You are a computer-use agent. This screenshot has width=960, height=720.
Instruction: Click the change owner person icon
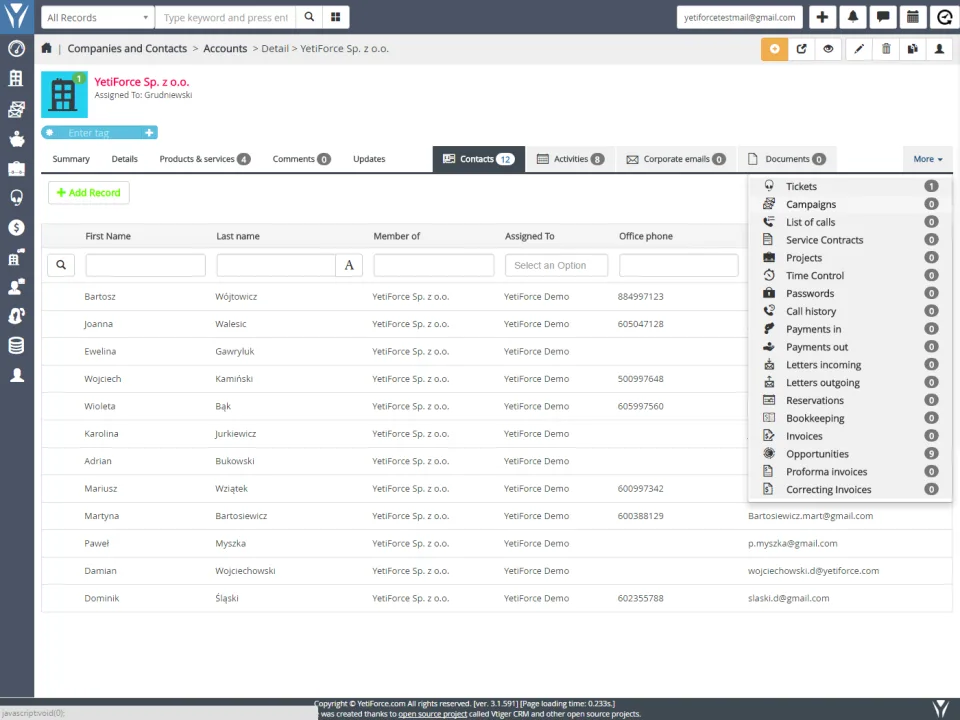[939, 49]
